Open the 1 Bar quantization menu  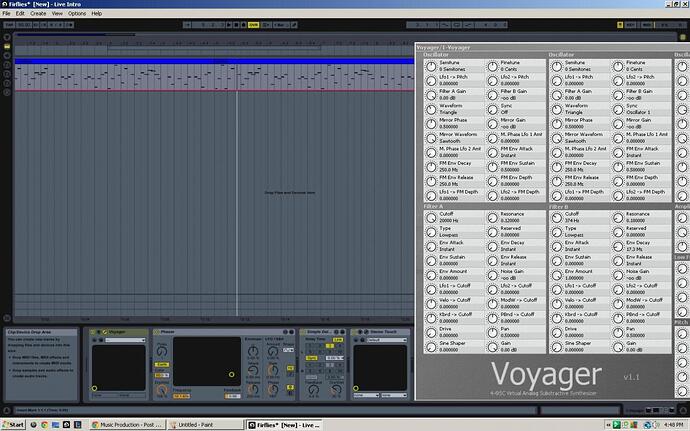281,25
